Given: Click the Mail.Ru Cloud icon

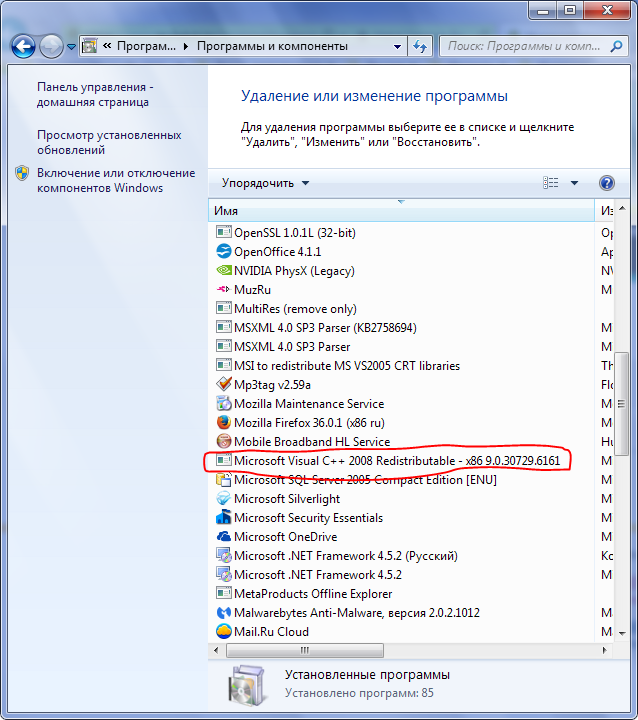Looking at the screenshot, I should 224,631.
